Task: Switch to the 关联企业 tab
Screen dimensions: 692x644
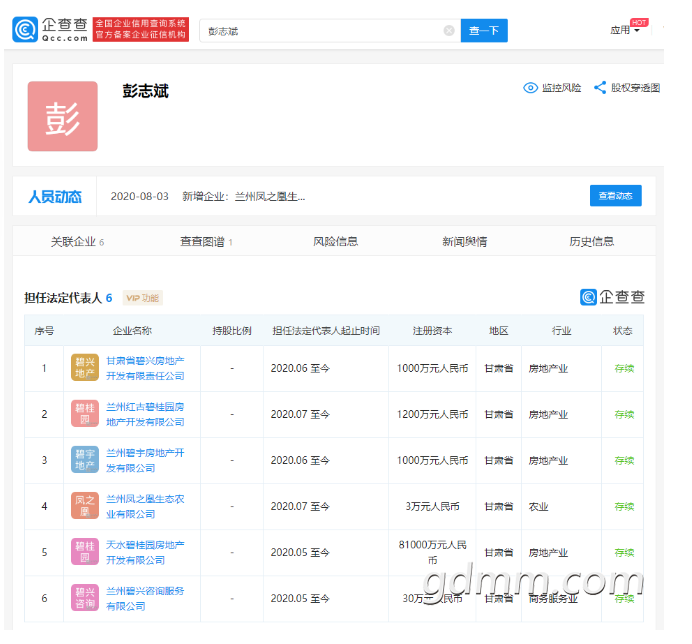Action: (x=77, y=242)
